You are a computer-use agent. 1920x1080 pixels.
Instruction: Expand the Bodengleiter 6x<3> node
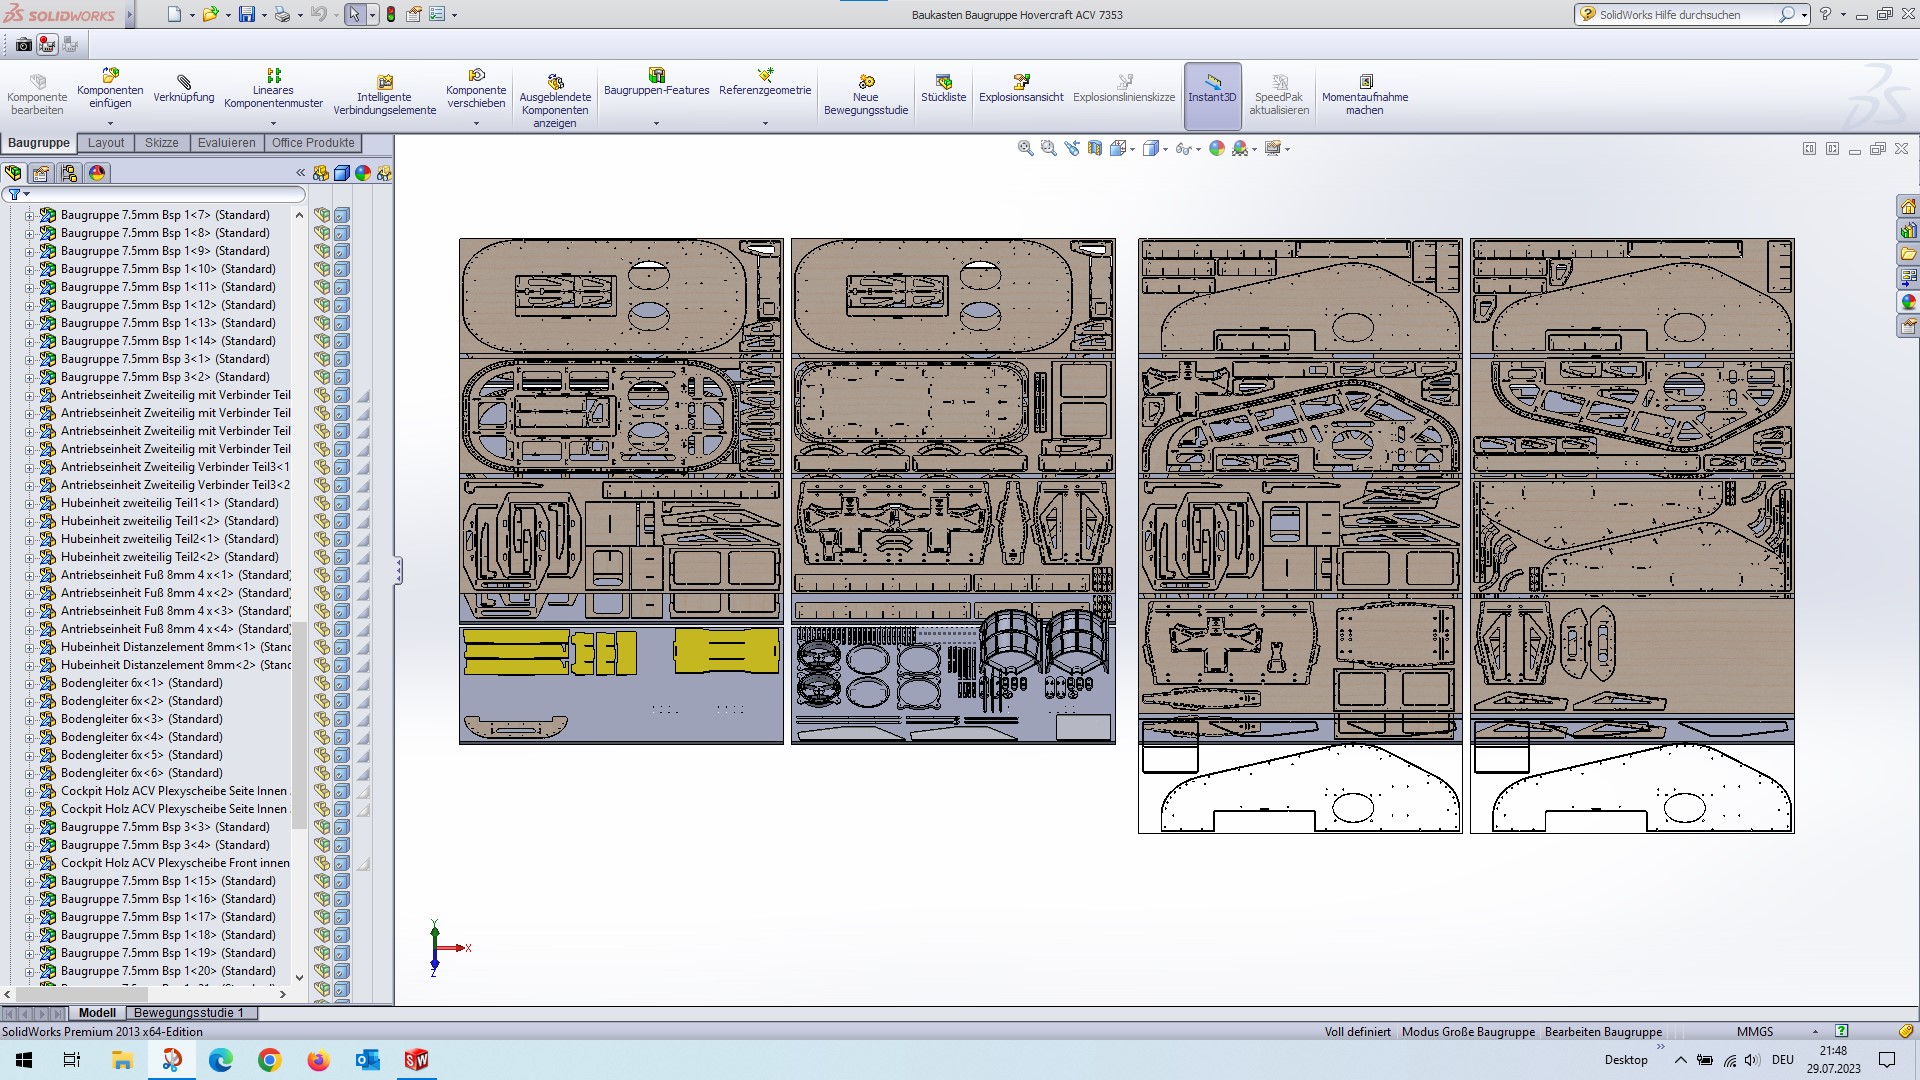(29, 719)
